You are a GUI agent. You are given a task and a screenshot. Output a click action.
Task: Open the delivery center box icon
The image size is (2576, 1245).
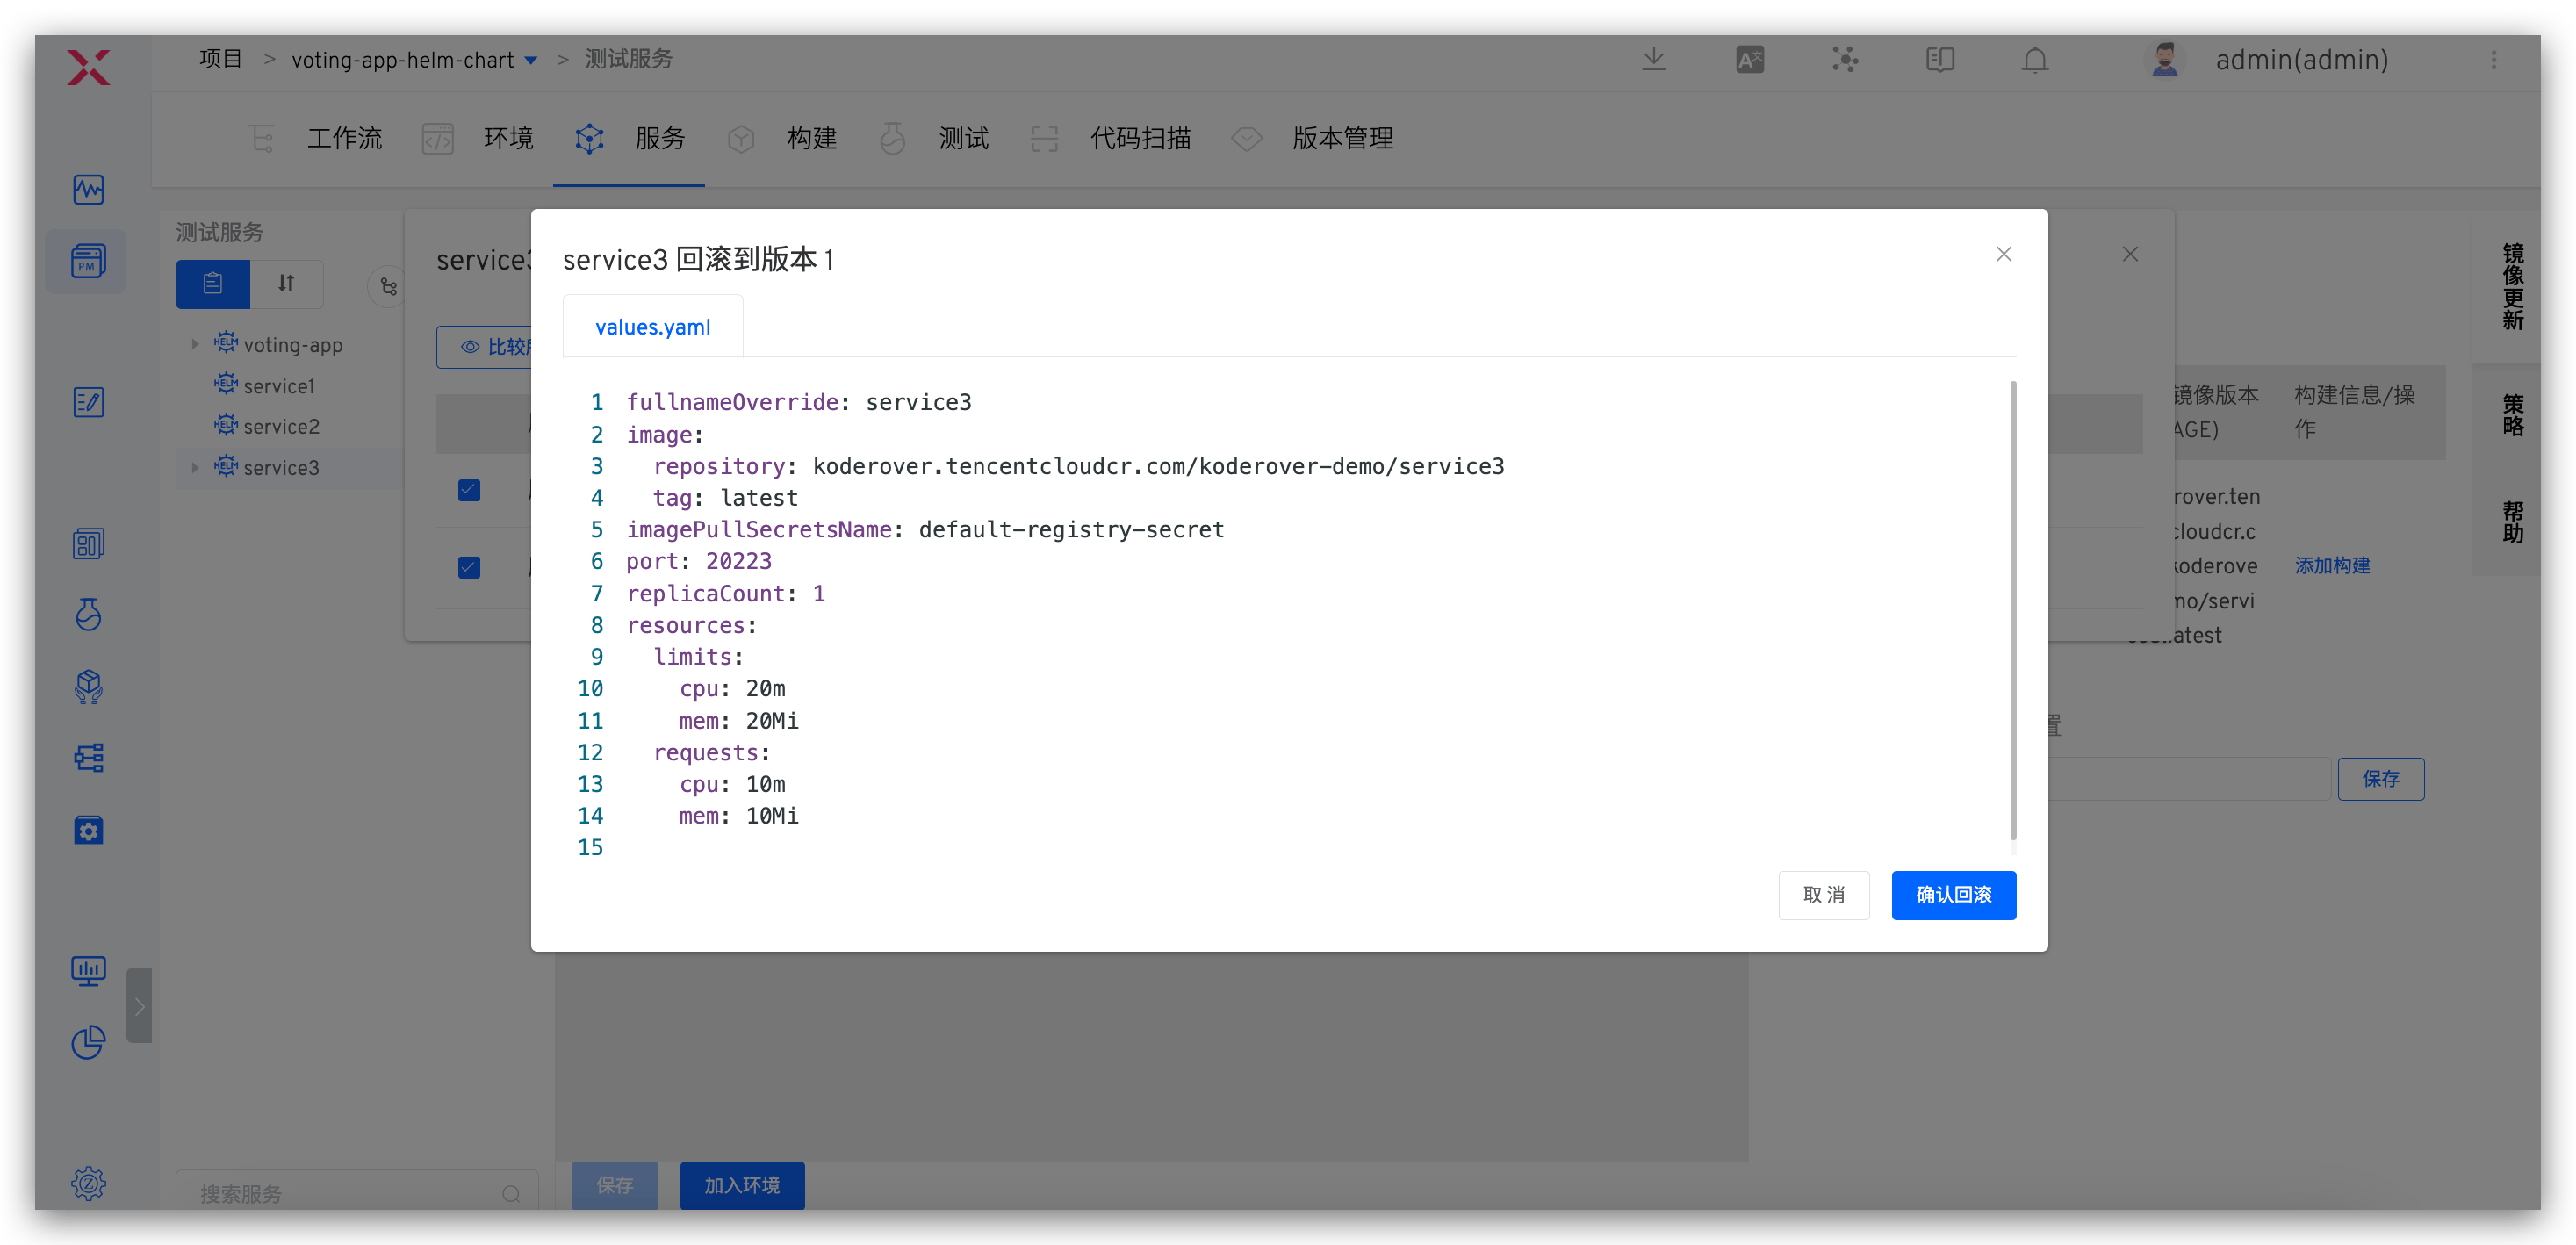[88, 686]
